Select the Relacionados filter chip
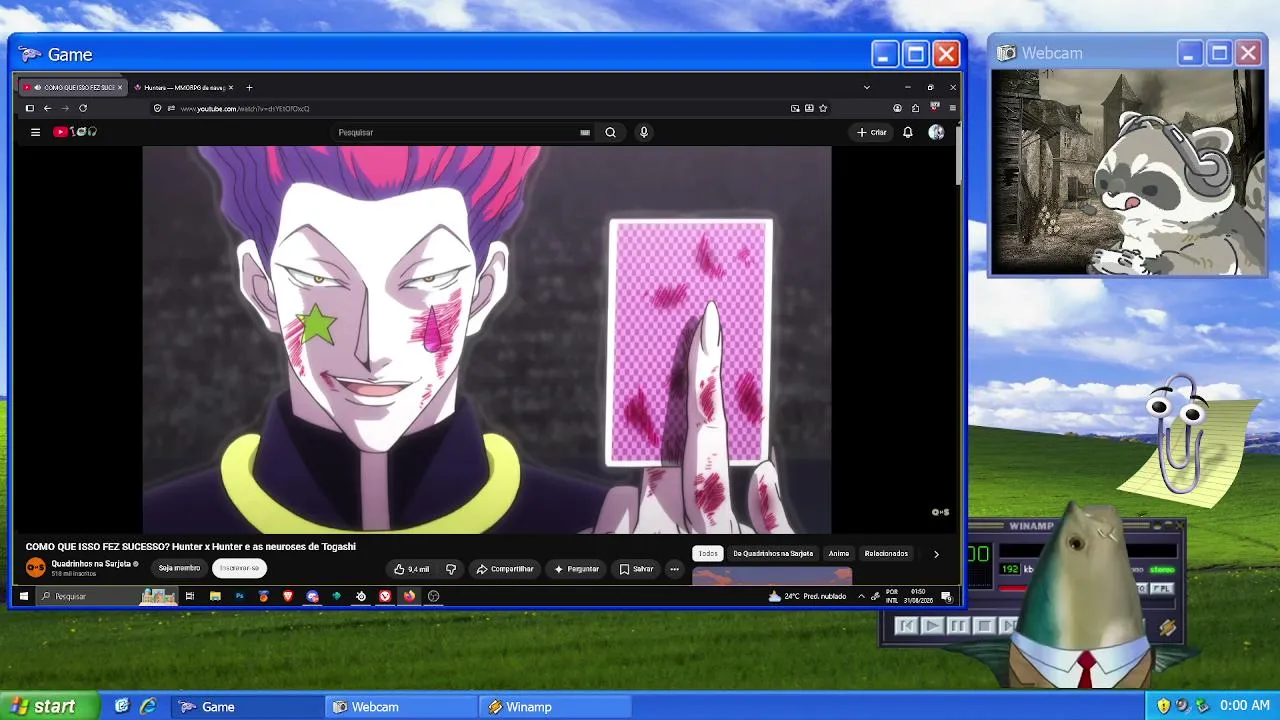 point(886,553)
